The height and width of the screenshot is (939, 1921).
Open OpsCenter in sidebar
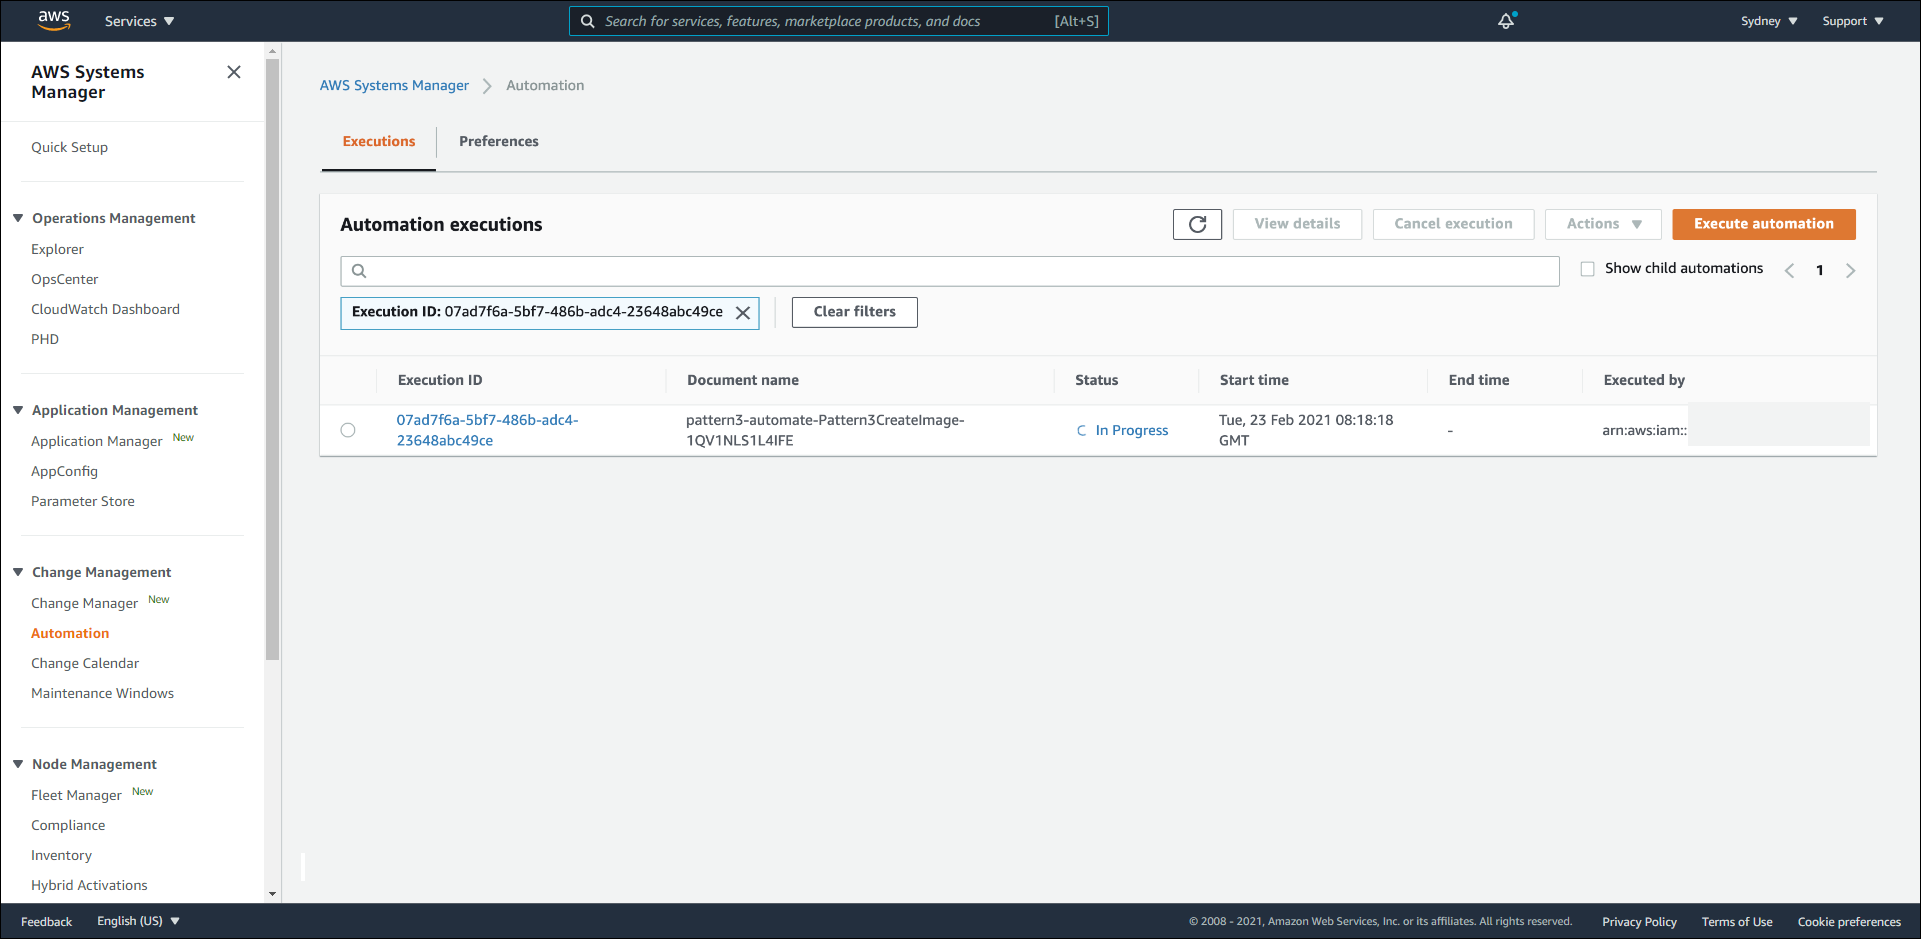click(x=64, y=279)
